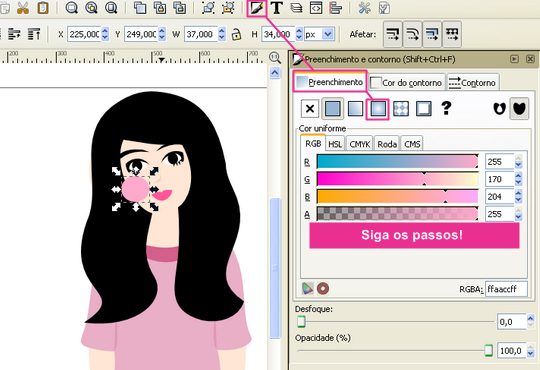
Task: Select the Linear gradient fill button
Action: [x=355, y=109]
